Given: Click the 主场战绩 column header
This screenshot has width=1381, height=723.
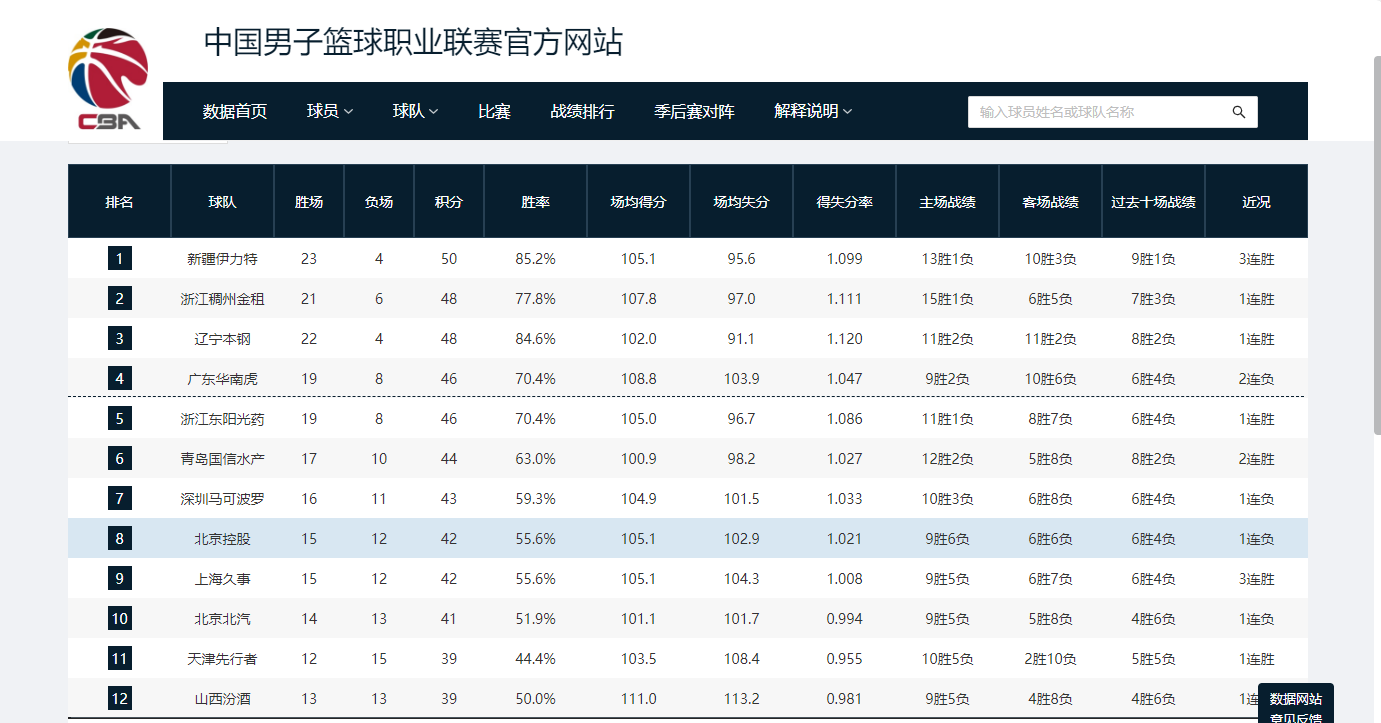Looking at the screenshot, I should 947,201.
